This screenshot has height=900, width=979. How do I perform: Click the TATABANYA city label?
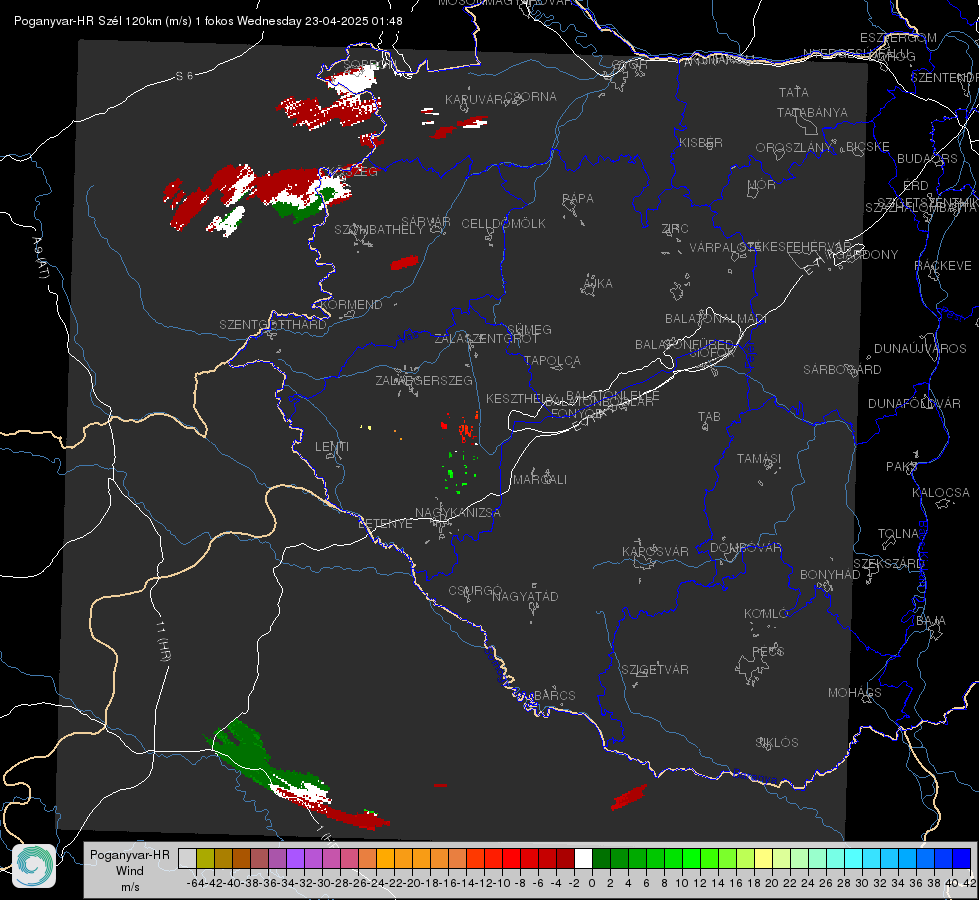812,112
